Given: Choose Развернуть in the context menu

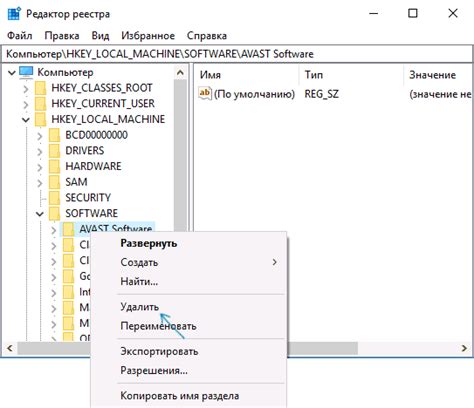Looking at the screenshot, I should 188,243.
